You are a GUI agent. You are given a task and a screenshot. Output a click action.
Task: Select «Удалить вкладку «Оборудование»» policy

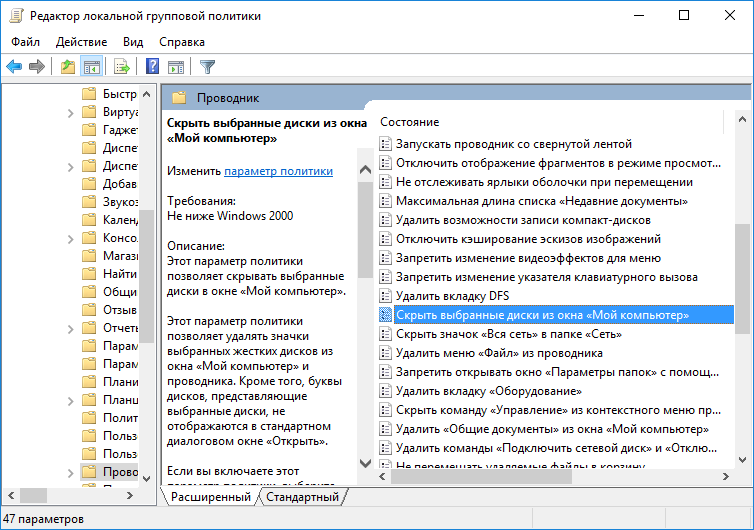click(488, 391)
